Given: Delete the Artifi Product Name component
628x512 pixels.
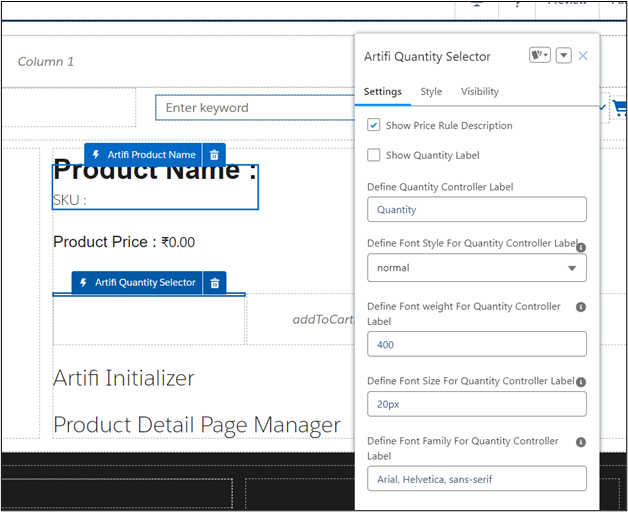Looking at the screenshot, I should [214, 155].
